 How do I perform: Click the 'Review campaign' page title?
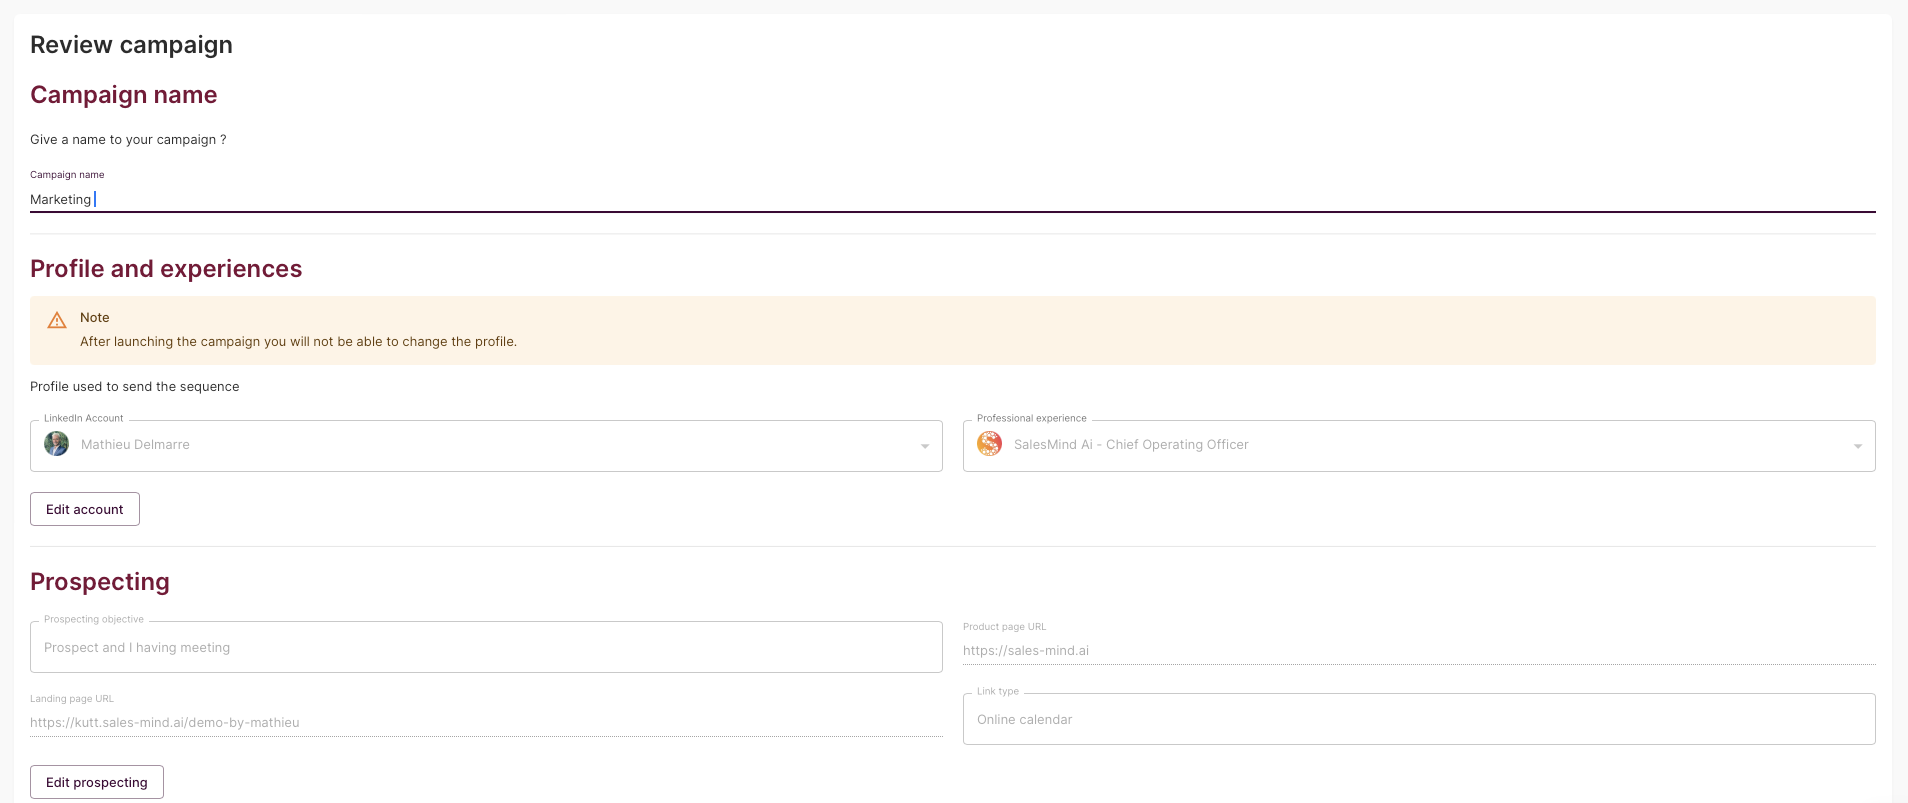coord(131,45)
